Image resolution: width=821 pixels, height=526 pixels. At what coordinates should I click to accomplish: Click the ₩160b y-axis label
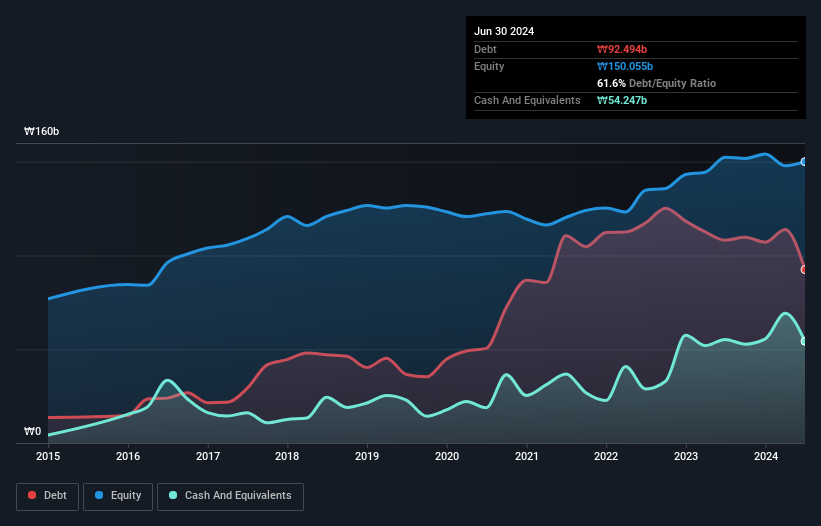(41, 131)
